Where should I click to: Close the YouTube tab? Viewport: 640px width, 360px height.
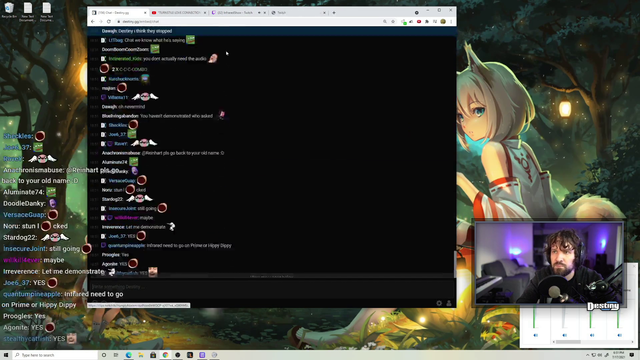coord(205,13)
